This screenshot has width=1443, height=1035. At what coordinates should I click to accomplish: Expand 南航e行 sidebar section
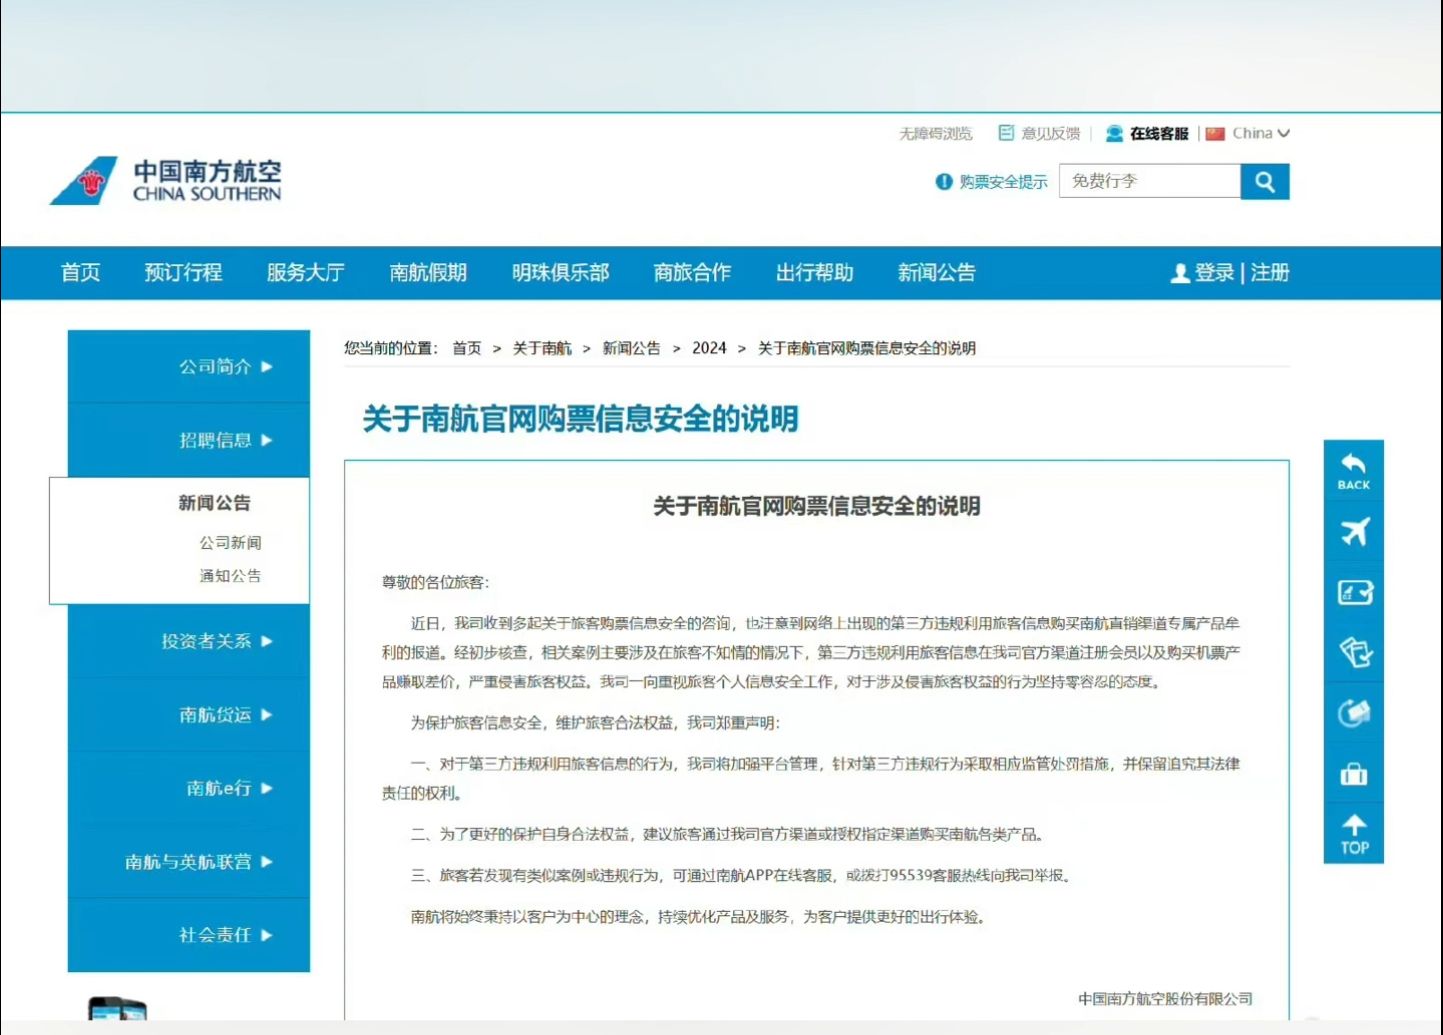click(189, 788)
